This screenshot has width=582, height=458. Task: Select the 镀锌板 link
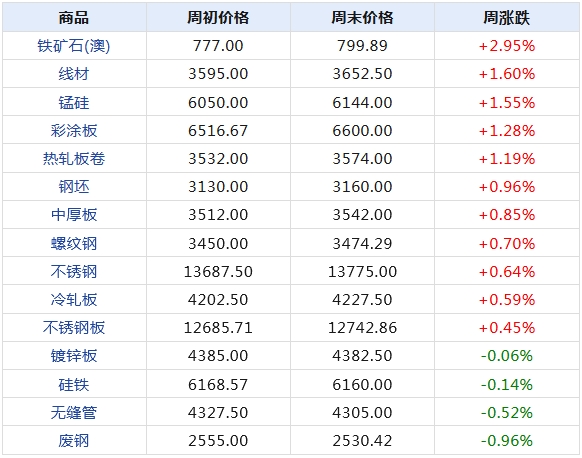click(74, 356)
